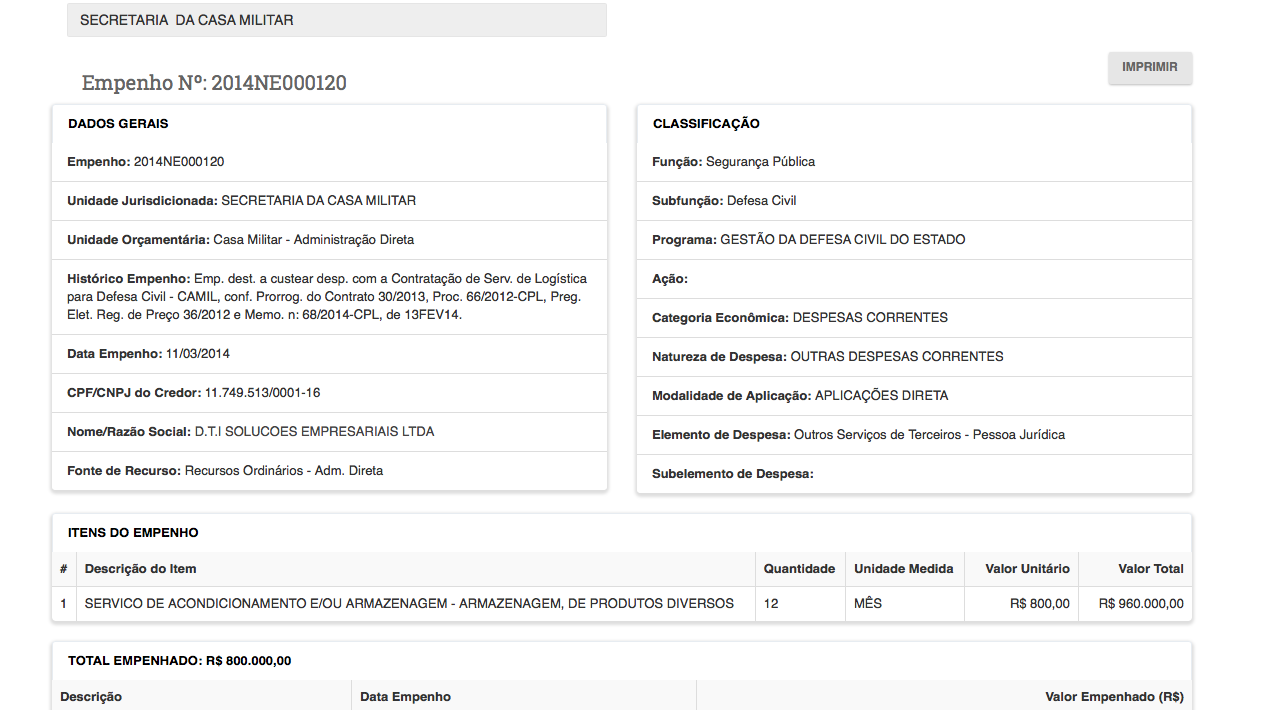Click the Valor Total column header
The width and height of the screenshot is (1262, 710).
[1135, 569]
